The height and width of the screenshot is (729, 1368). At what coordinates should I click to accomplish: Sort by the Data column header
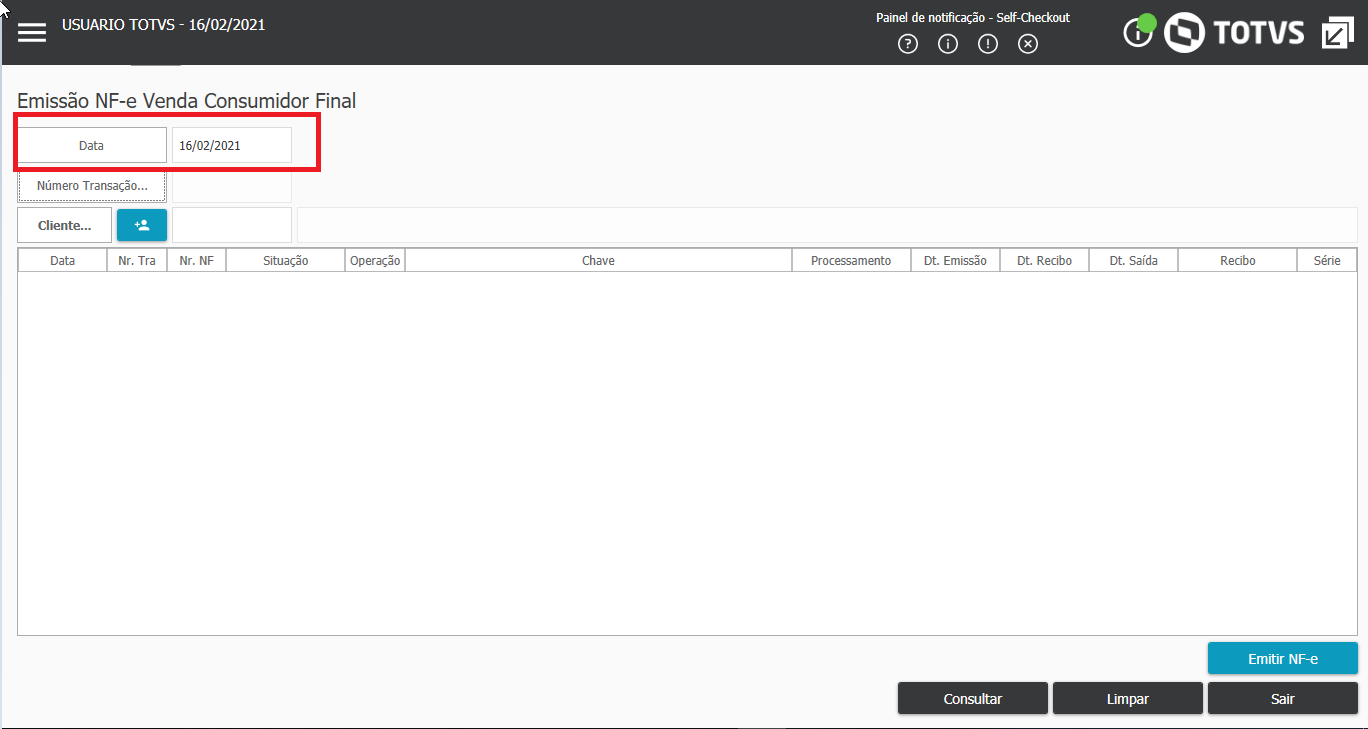click(x=62, y=260)
